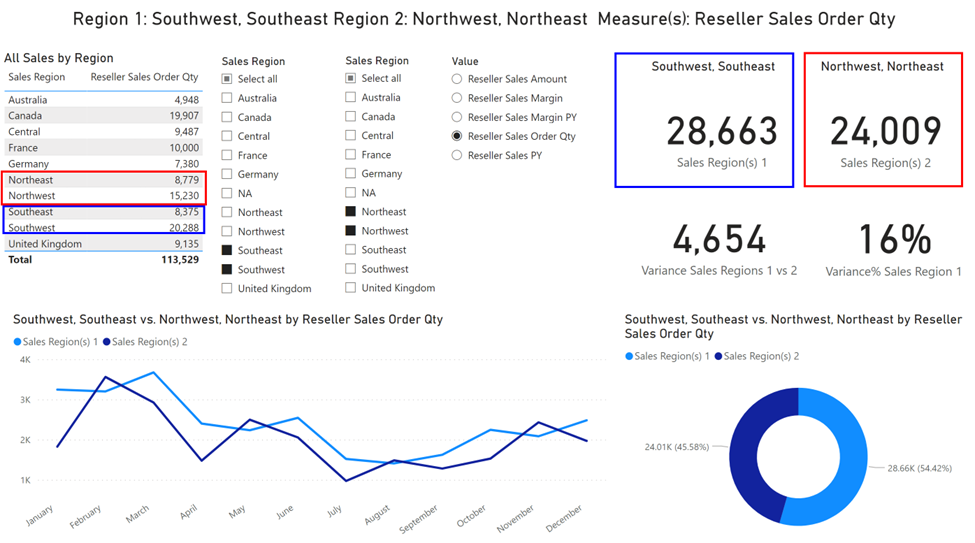Select the Australia row in the table

pos(103,100)
